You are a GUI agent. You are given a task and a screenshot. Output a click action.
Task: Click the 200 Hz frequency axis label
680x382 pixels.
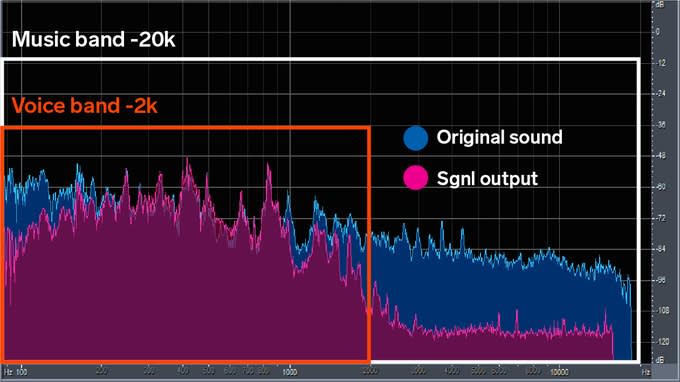point(101,372)
